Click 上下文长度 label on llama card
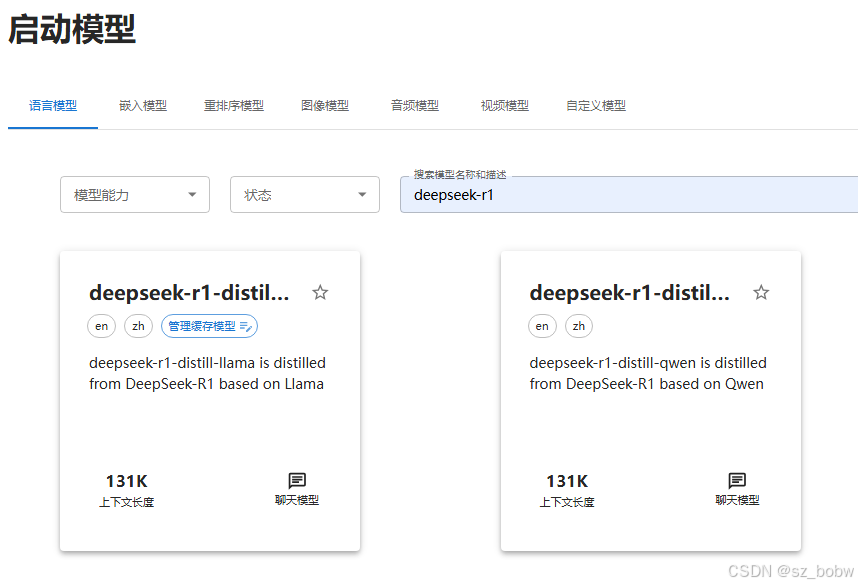 tap(126, 502)
